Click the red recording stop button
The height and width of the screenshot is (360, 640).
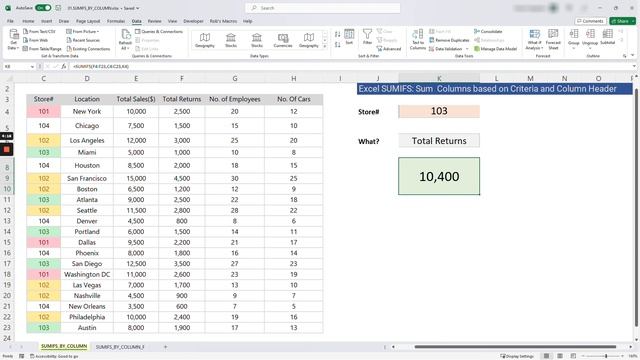click(7, 149)
